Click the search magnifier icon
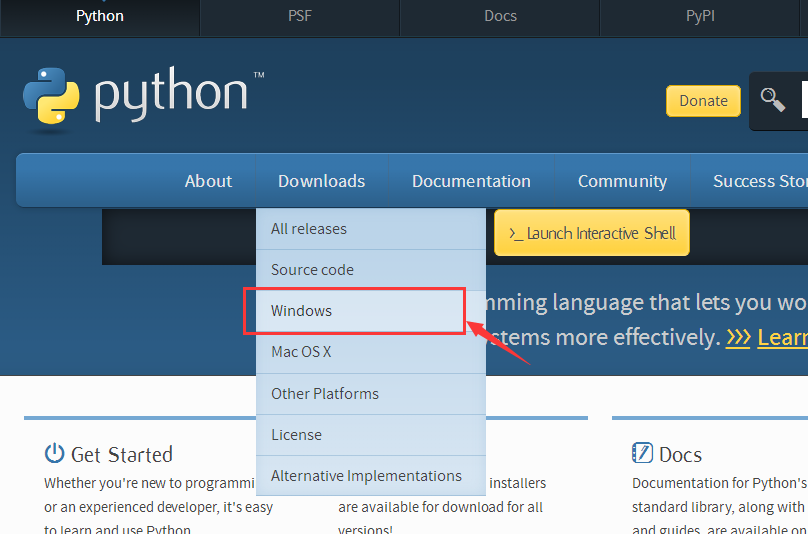This screenshot has width=808, height=534. (x=772, y=99)
